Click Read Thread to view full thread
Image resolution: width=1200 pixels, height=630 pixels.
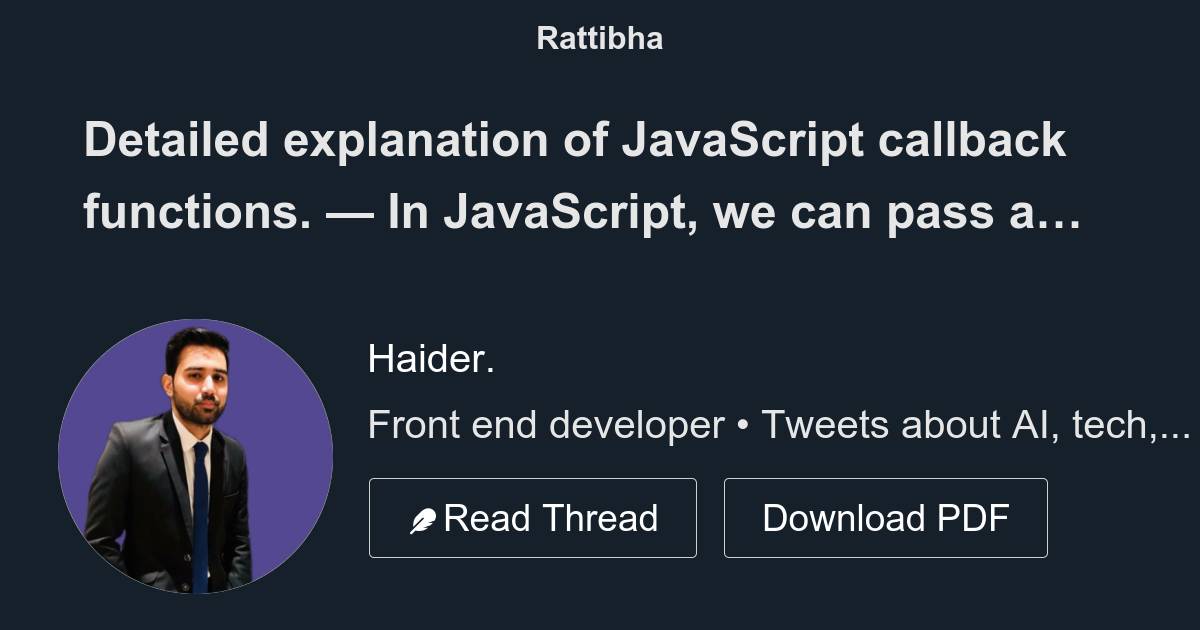click(533, 517)
